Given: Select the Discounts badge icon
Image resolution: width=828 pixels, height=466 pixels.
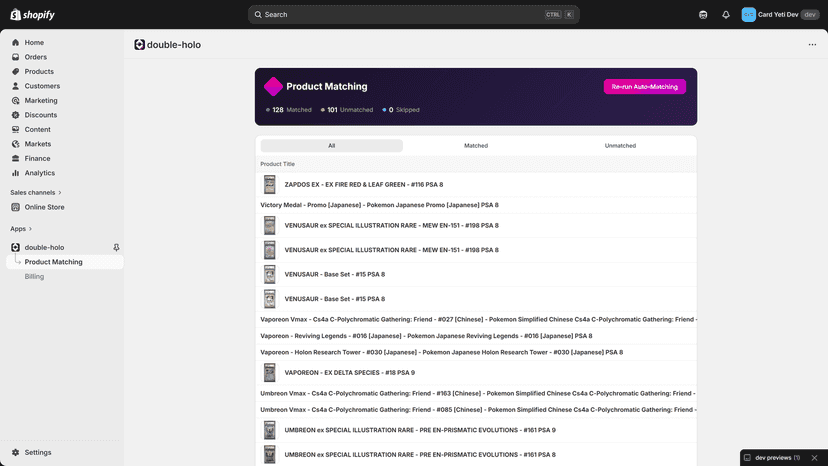Looking at the screenshot, I should (15, 115).
